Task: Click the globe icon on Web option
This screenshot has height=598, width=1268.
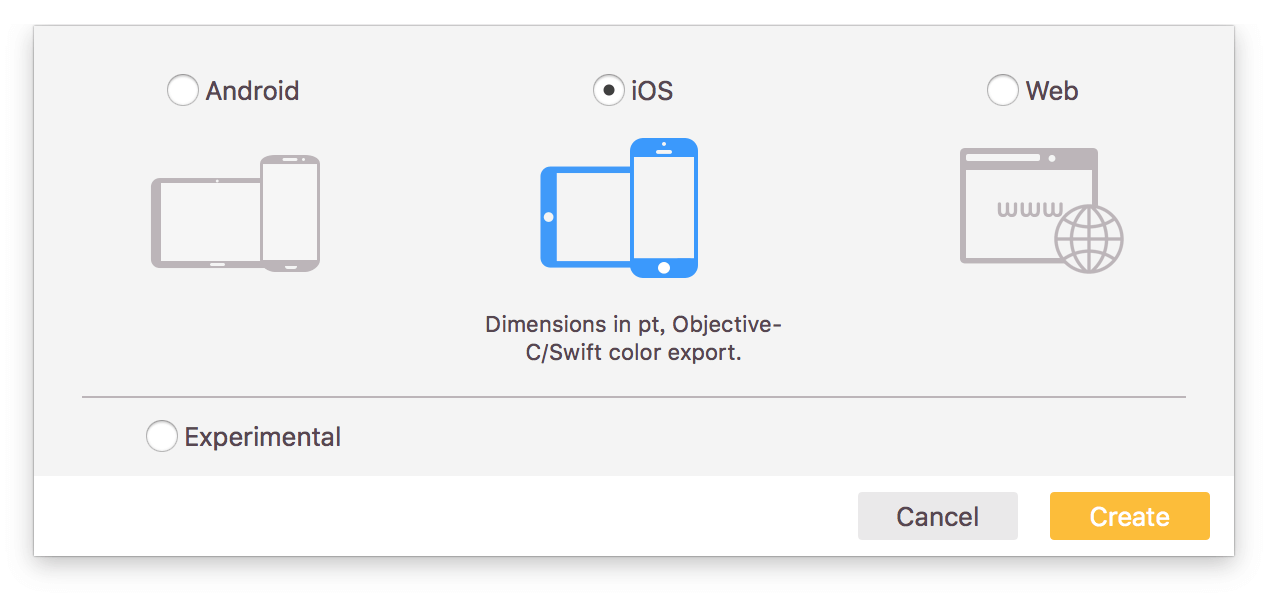Action: pyautogui.click(x=1089, y=239)
